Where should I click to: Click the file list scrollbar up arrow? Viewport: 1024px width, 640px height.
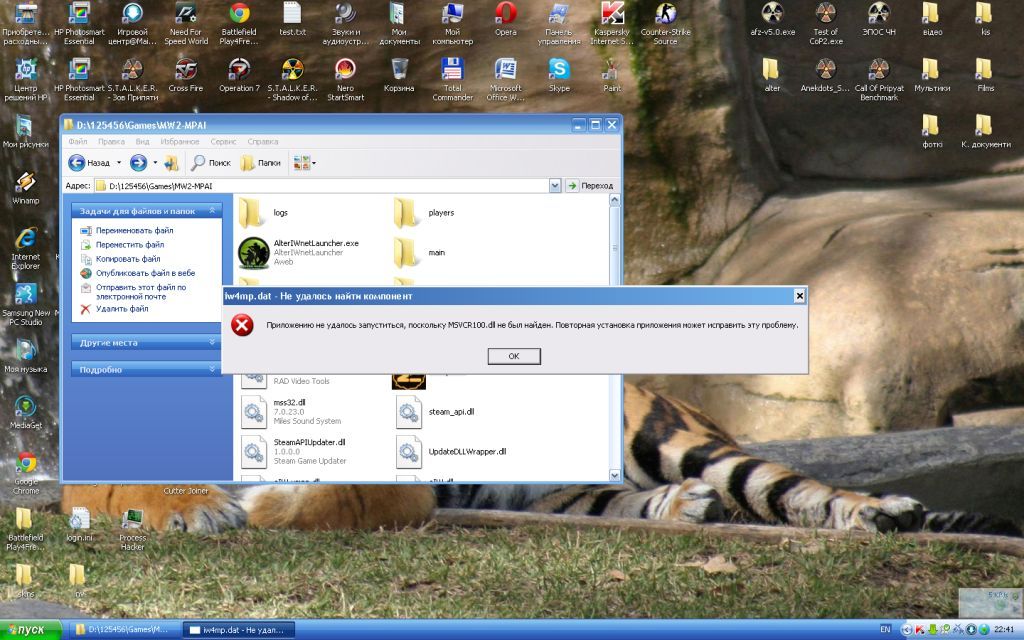(x=615, y=200)
